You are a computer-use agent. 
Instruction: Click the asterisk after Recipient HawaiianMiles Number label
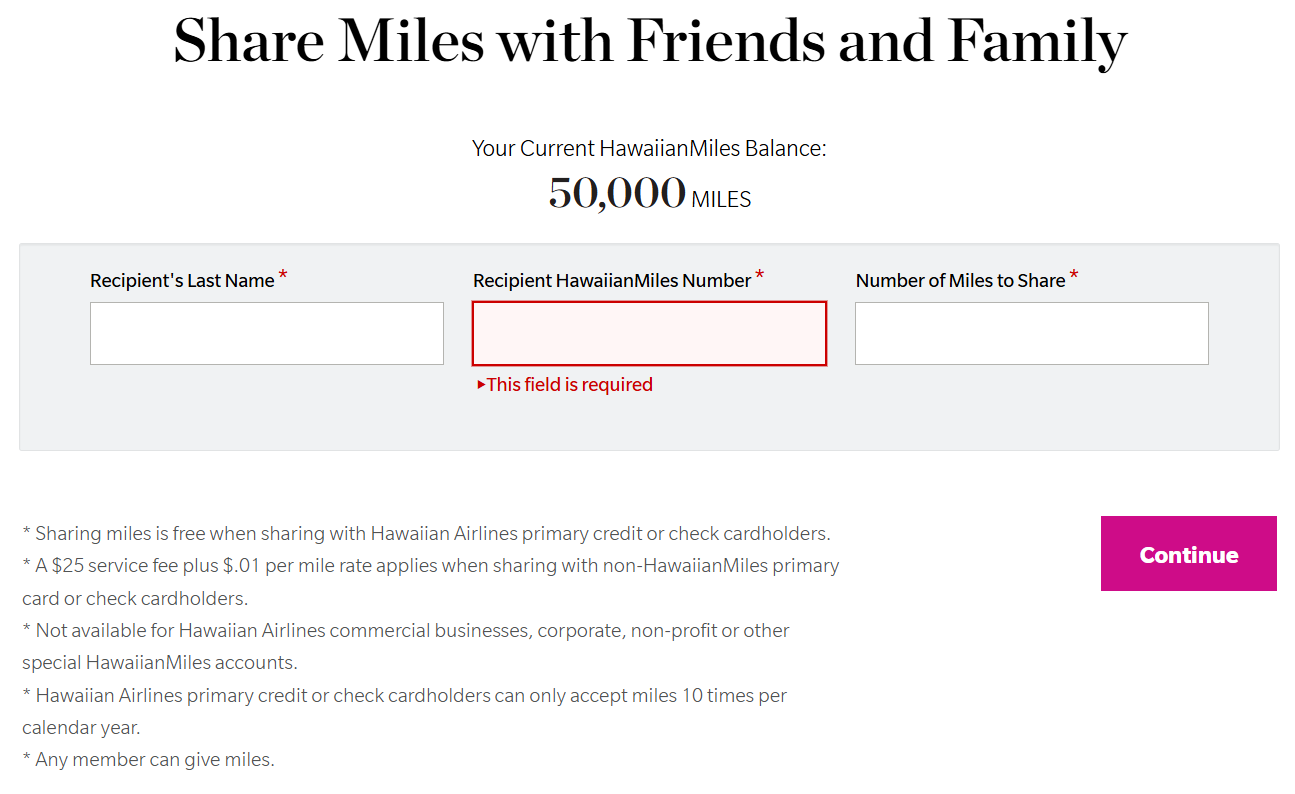(760, 276)
